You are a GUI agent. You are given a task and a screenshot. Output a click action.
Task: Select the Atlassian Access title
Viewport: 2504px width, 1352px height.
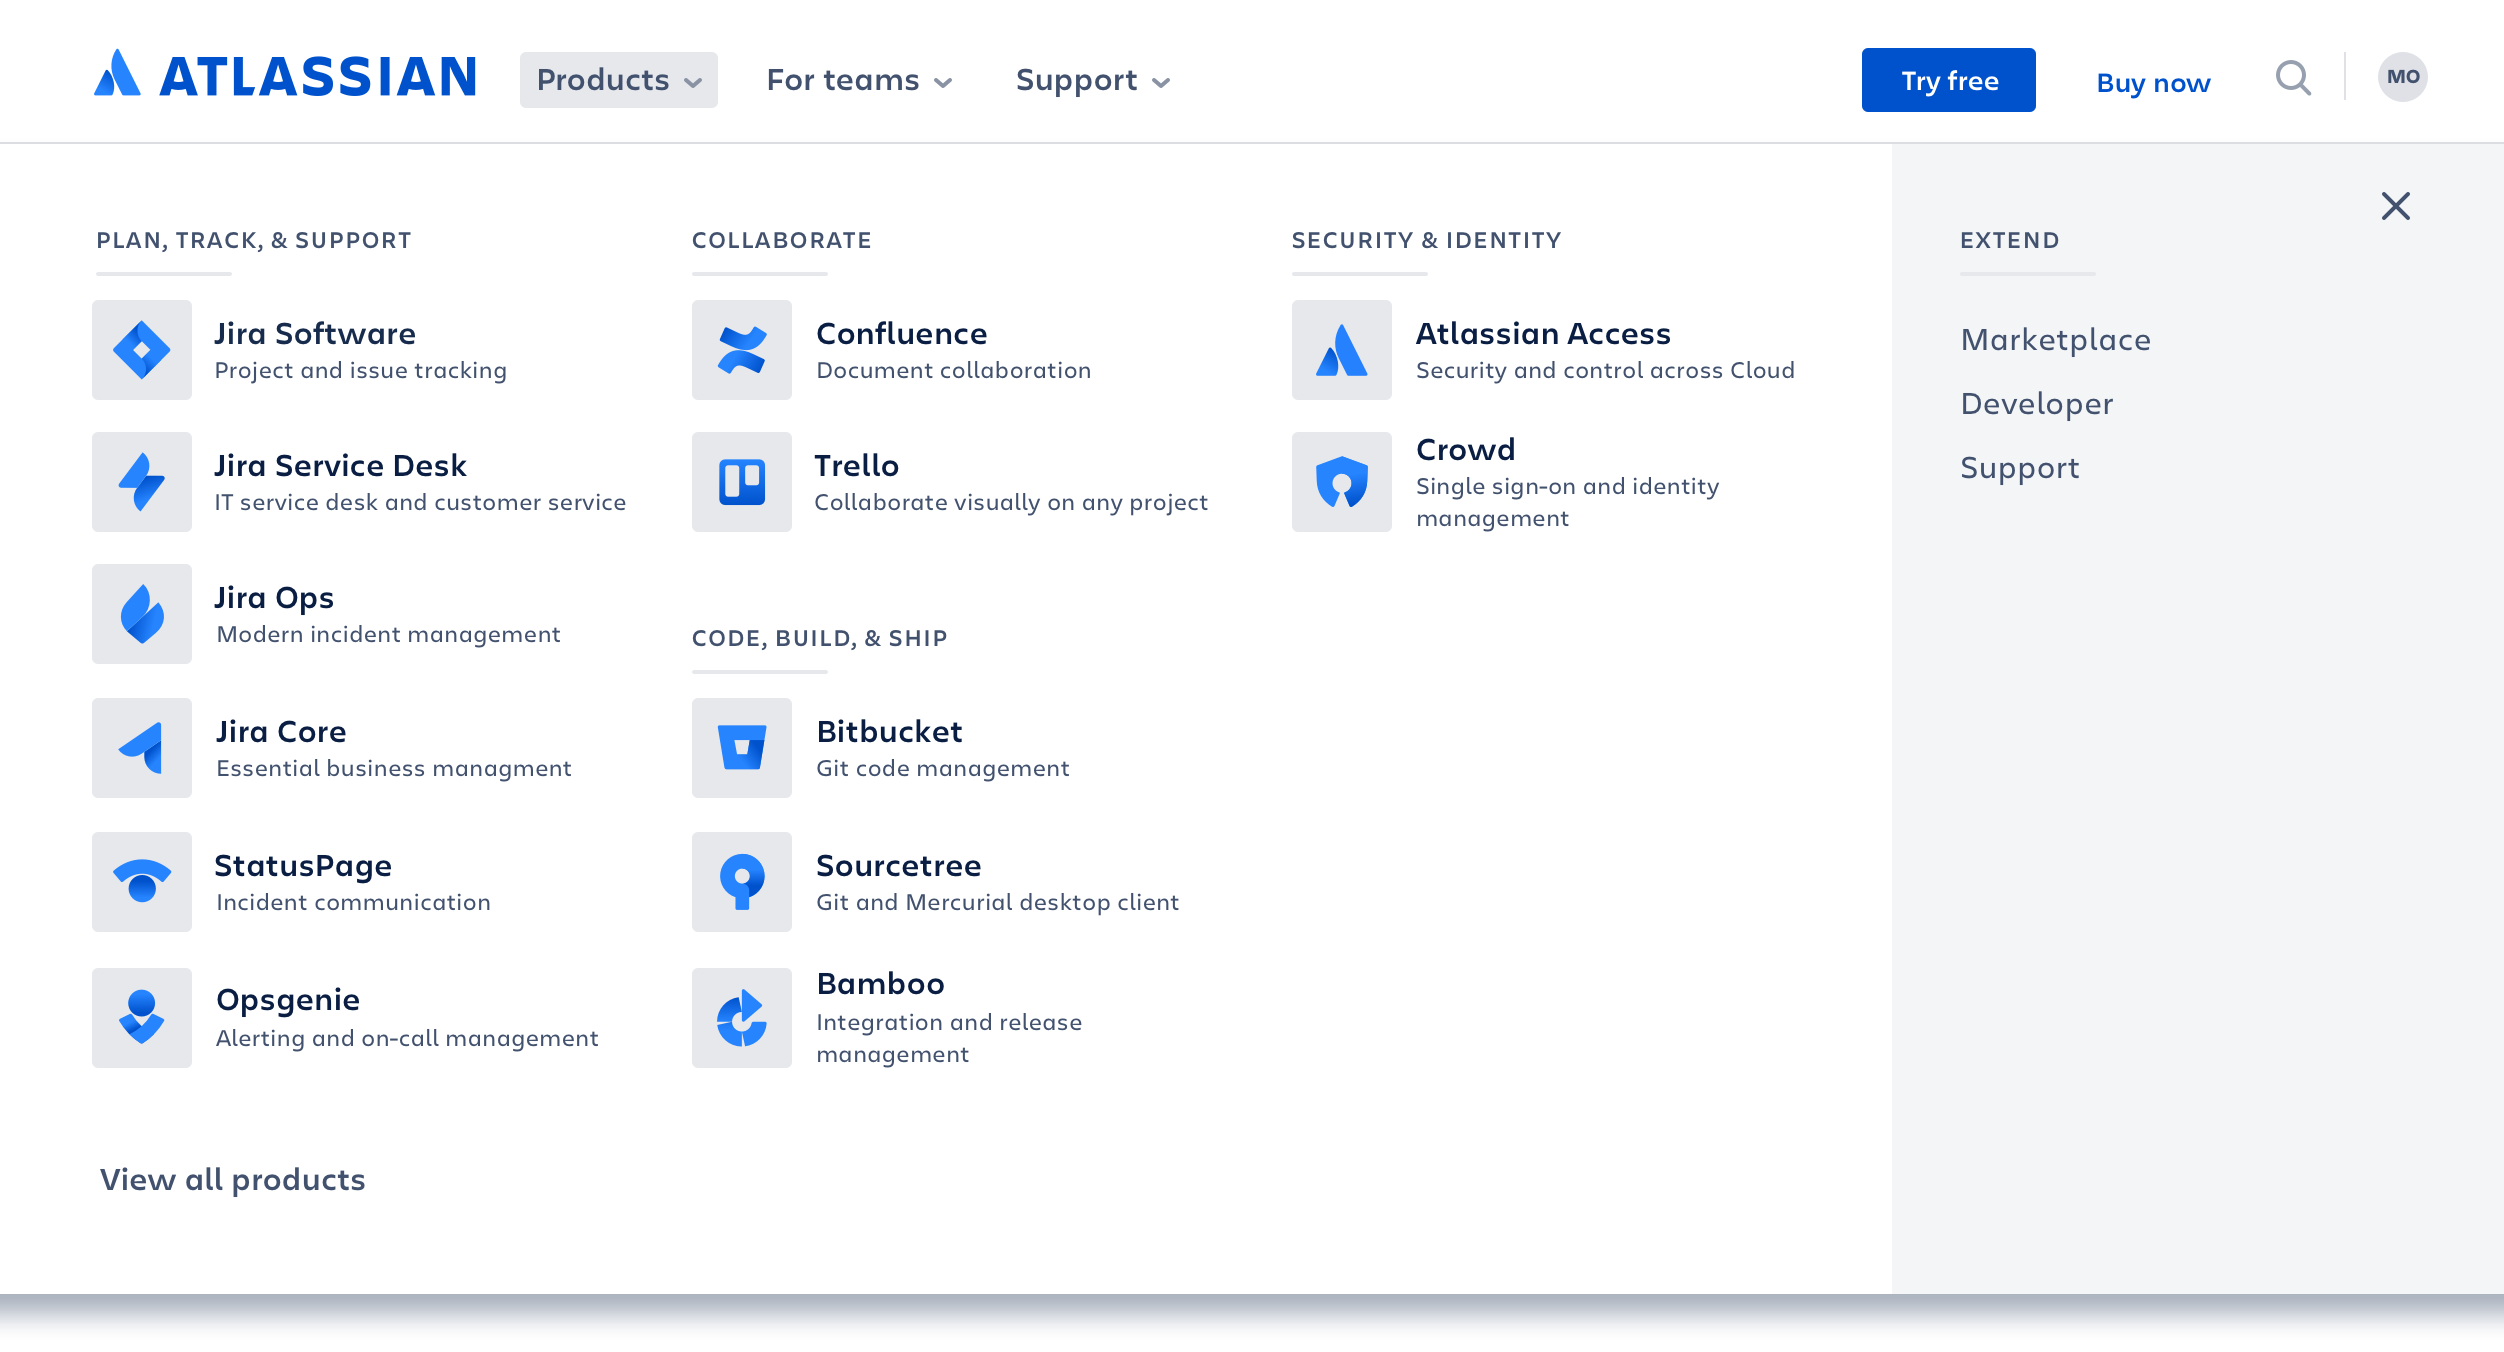tap(1543, 333)
